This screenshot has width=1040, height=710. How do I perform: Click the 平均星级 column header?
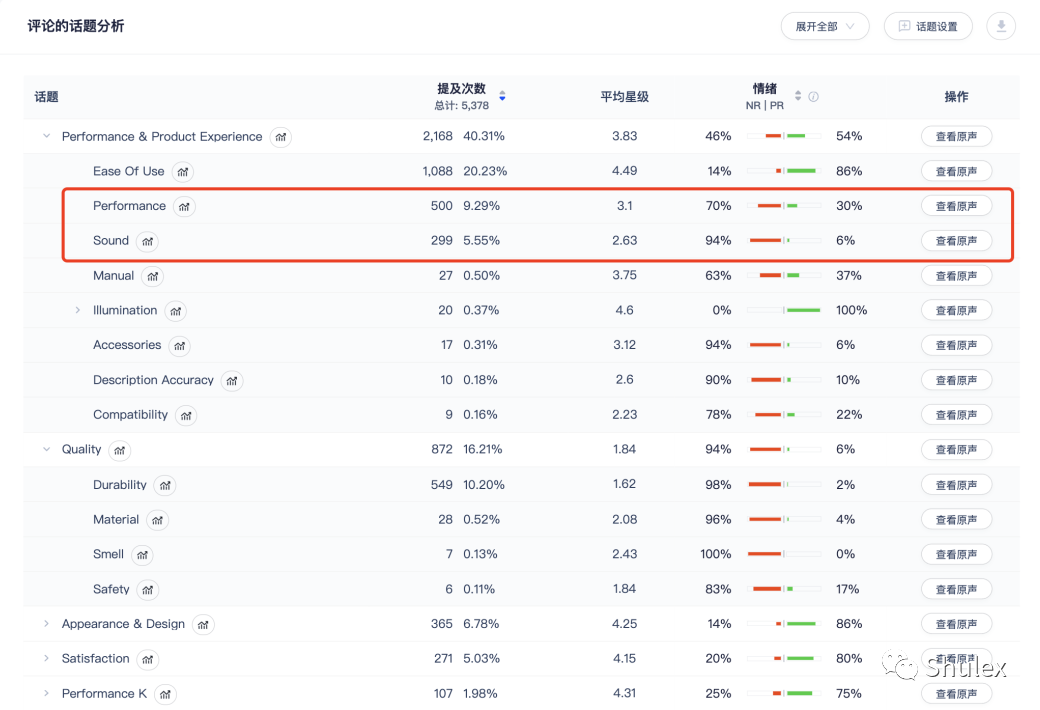624,97
